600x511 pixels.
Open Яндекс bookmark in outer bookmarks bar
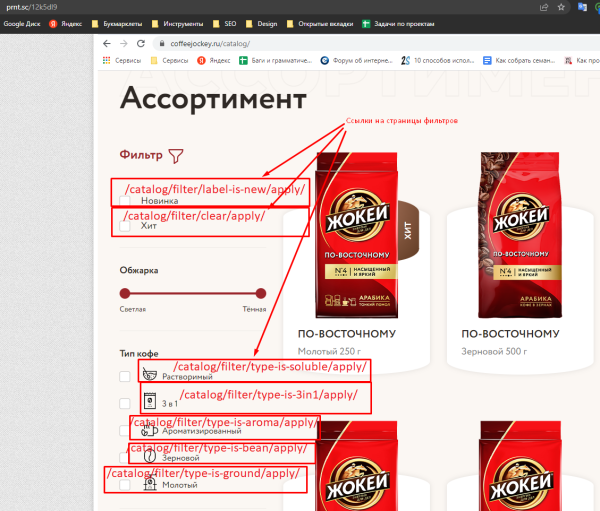(65, 24)
